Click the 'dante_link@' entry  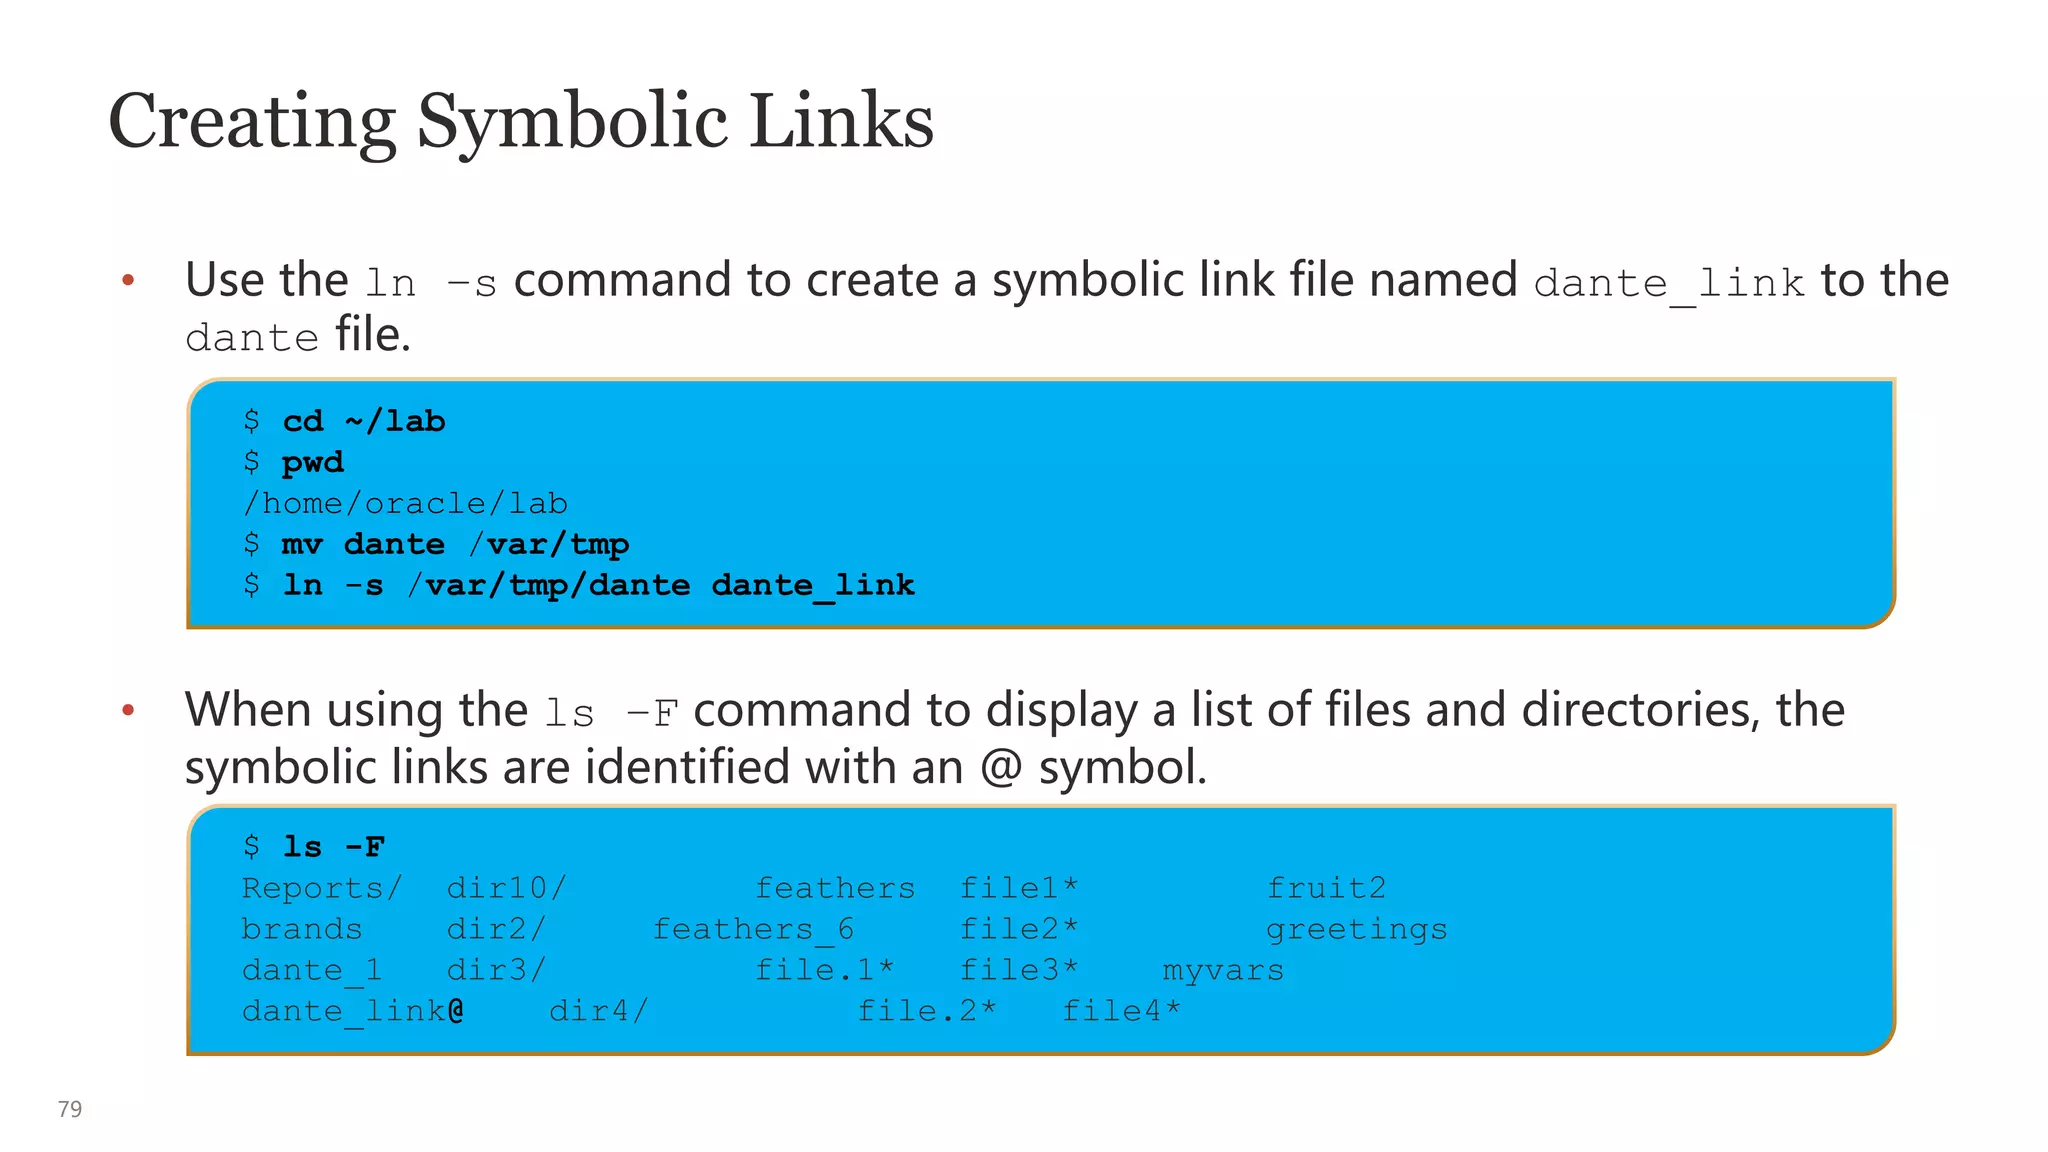pos(353,1012)
